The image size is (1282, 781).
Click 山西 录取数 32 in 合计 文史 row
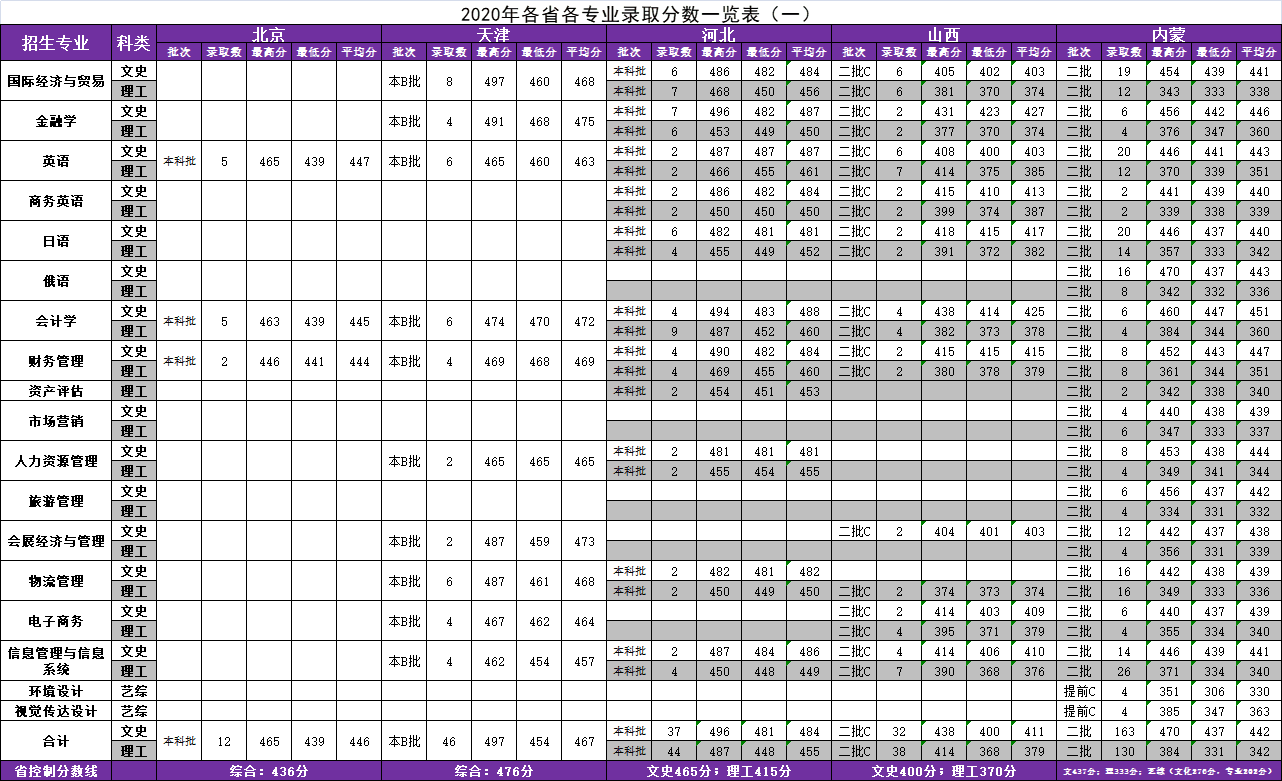click(899, 731)
